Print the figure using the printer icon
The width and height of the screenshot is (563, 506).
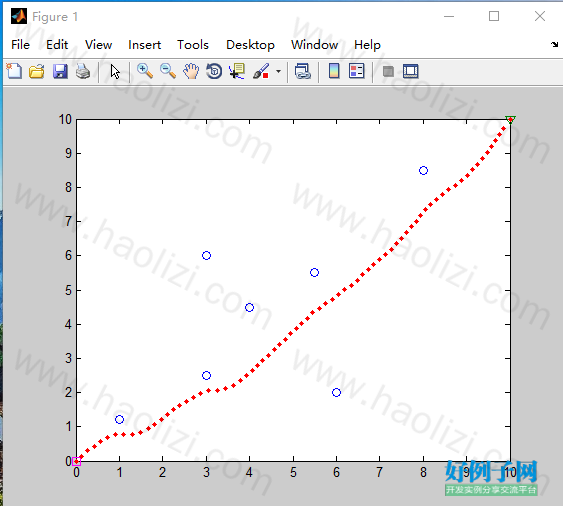tap(83, 71)
